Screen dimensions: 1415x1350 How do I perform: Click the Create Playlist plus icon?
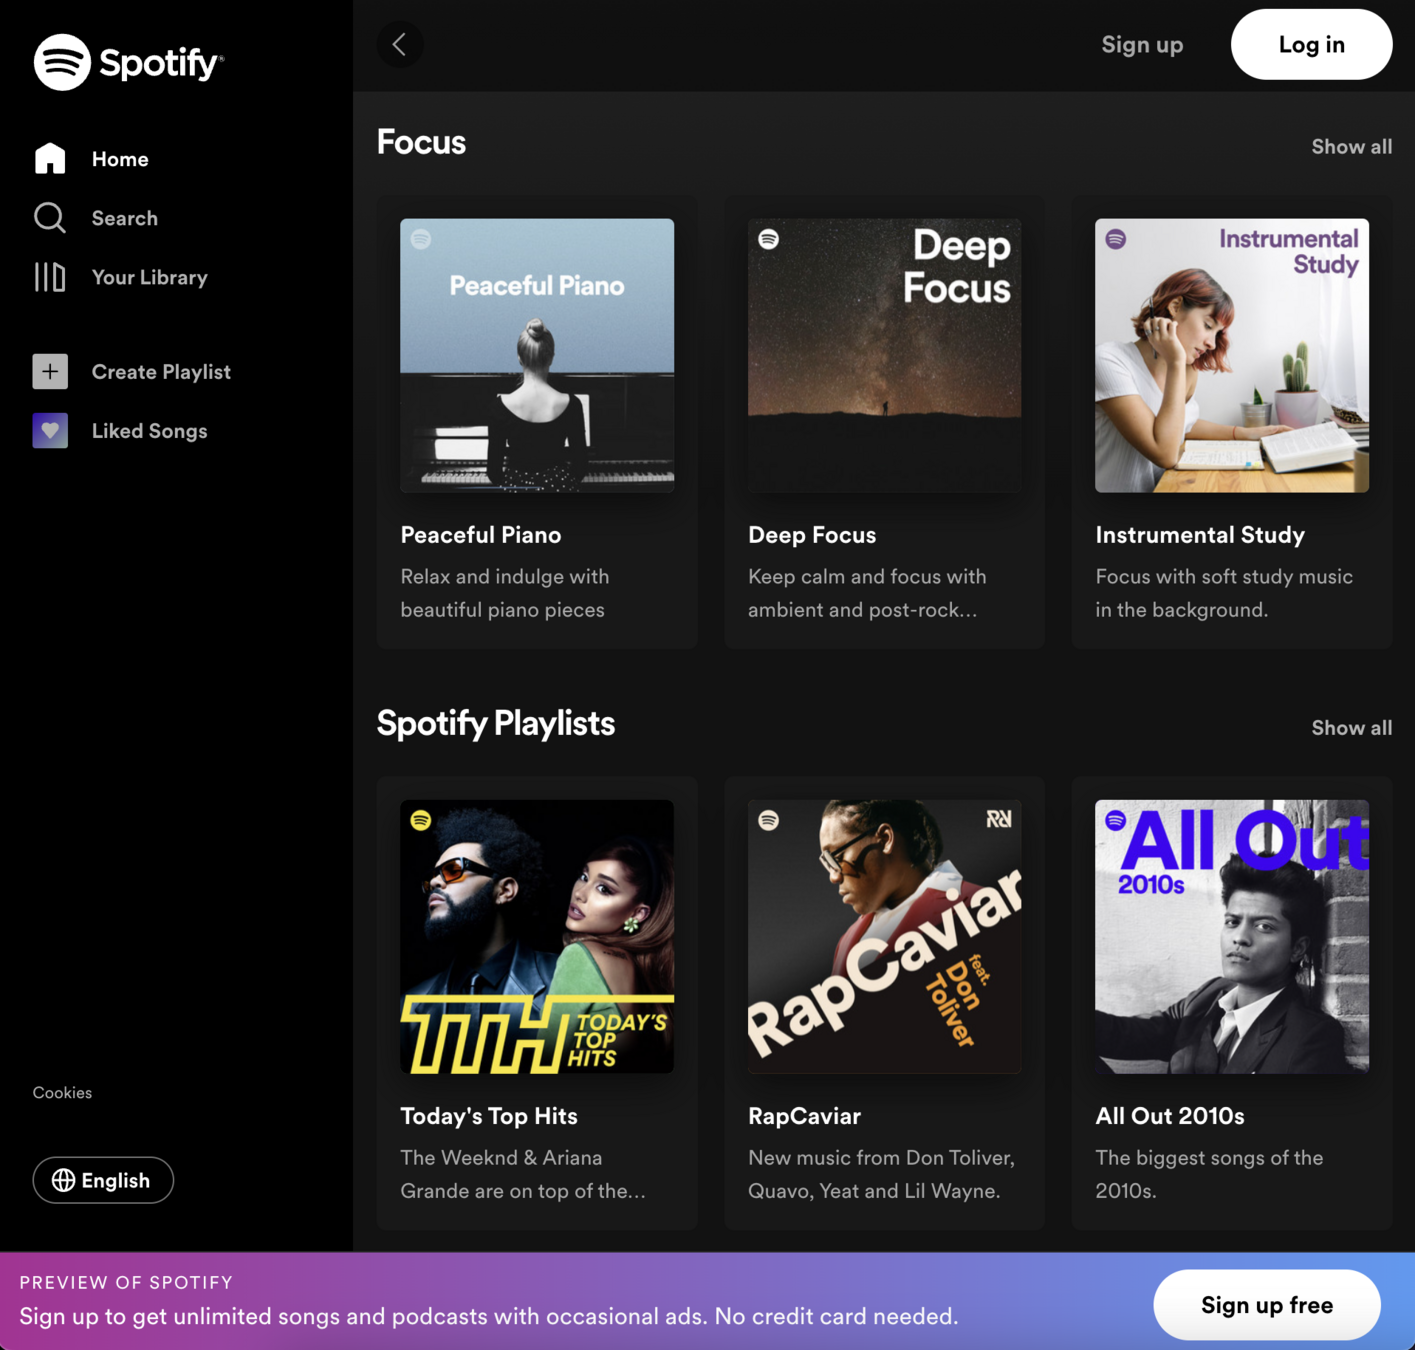pyautogui.click(x=50, y=372)
